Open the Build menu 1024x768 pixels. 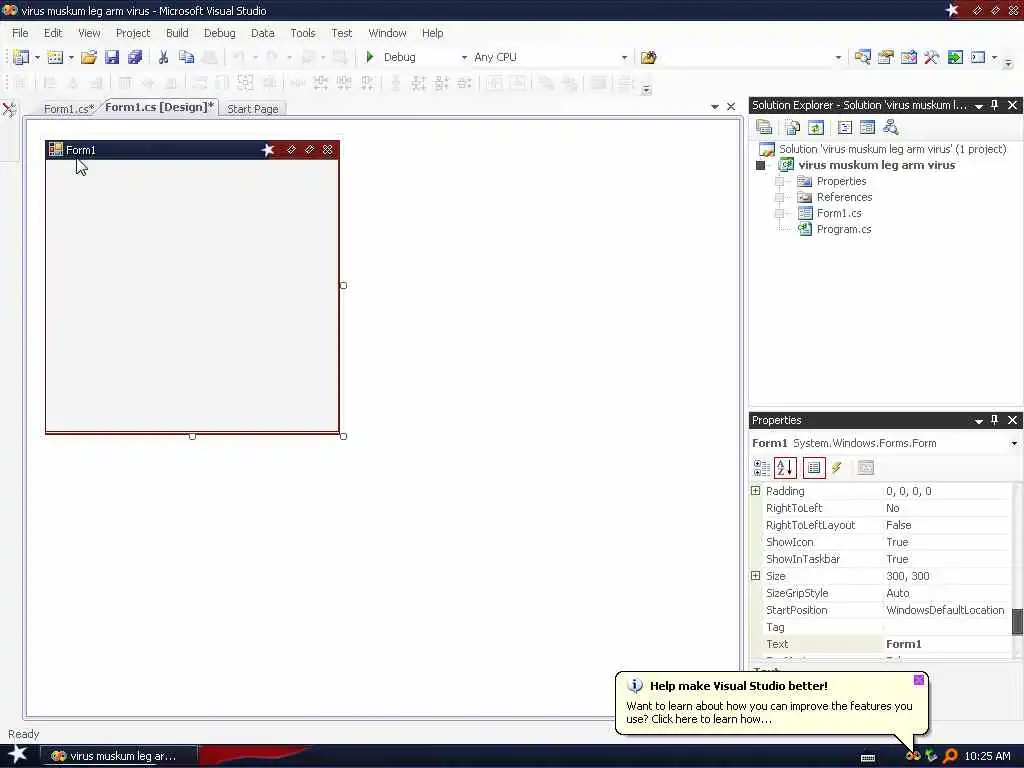tap(177, 33)
